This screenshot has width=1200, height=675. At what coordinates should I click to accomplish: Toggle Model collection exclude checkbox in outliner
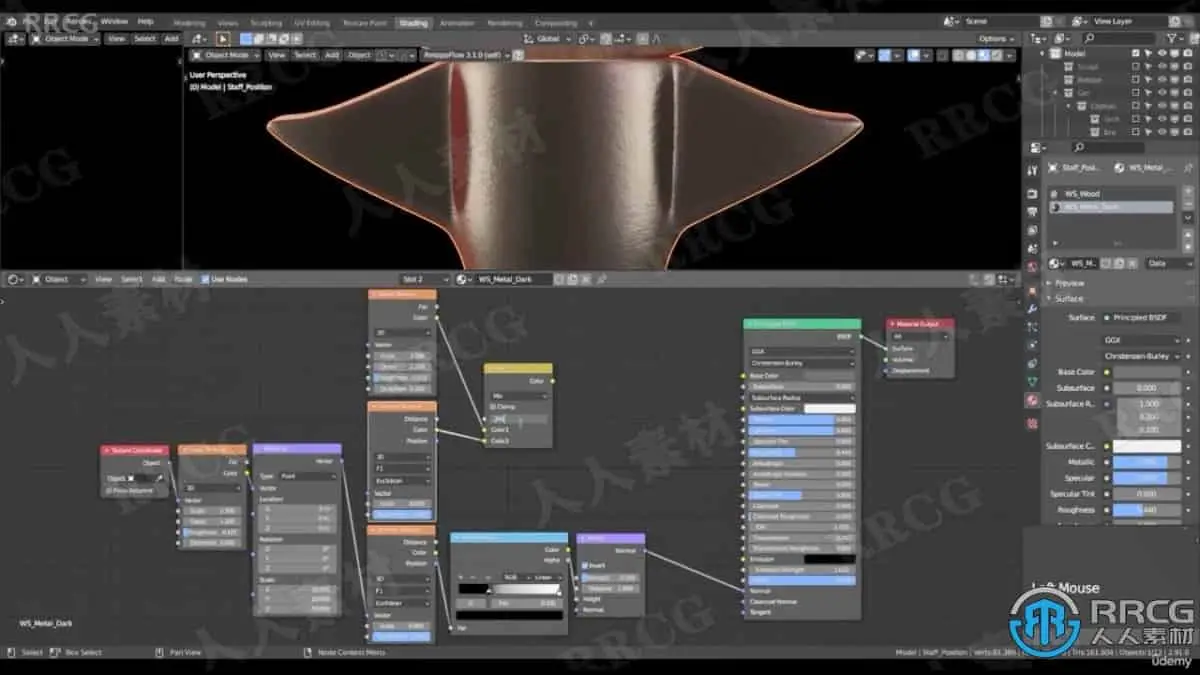click(1135, 53)
